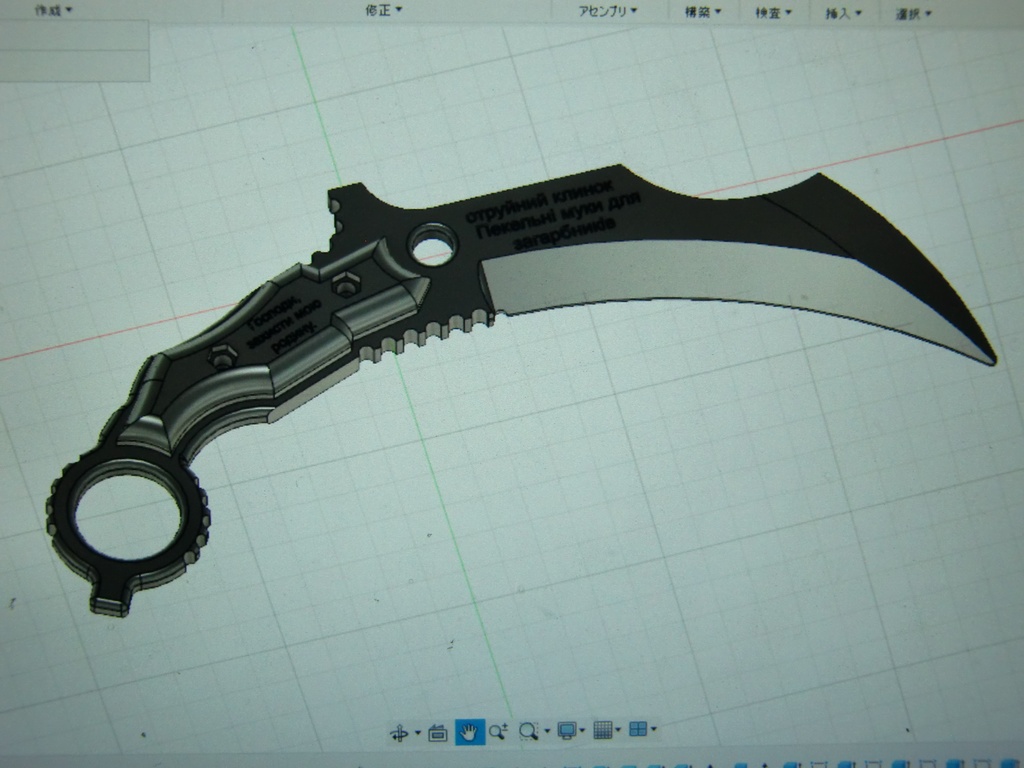Open the 挿入 menu
The width and height of the screenshot is (1024, 768).
843,13
